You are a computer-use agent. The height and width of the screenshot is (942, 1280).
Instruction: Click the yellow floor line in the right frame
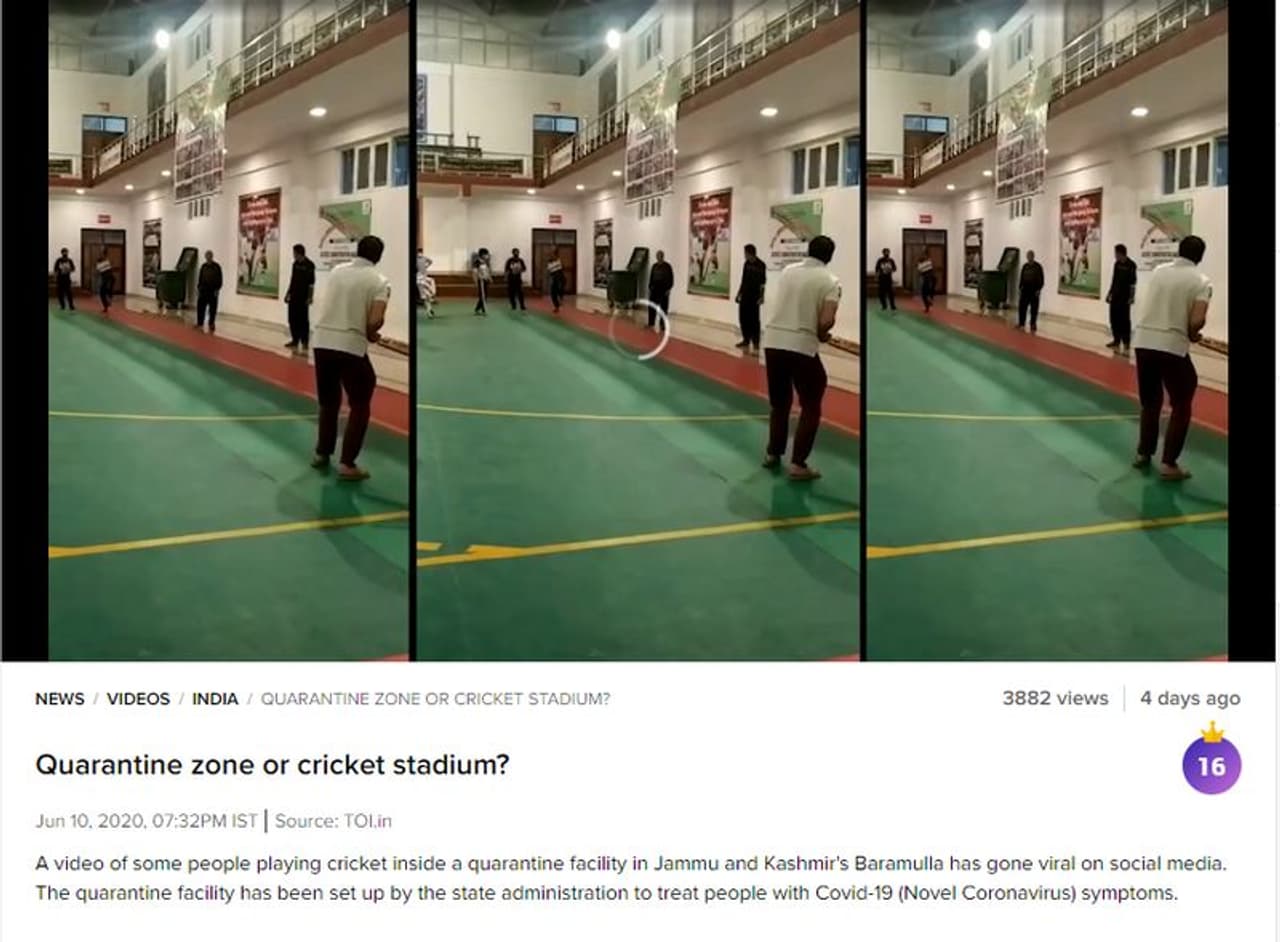click(x=1047, y=534)
